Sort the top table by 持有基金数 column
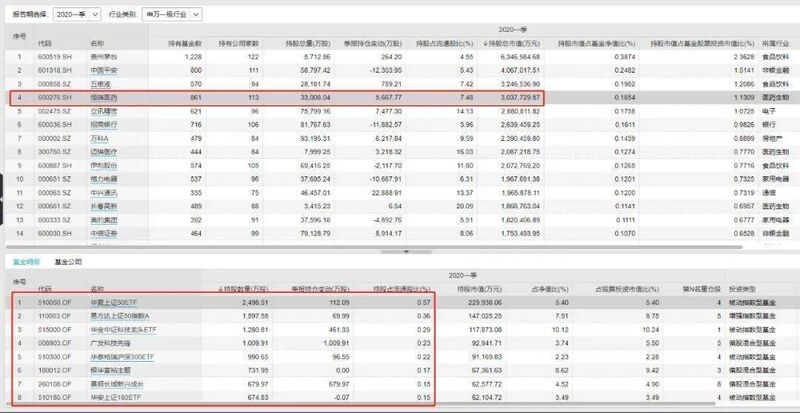800x413 pixels. point(185,43)
